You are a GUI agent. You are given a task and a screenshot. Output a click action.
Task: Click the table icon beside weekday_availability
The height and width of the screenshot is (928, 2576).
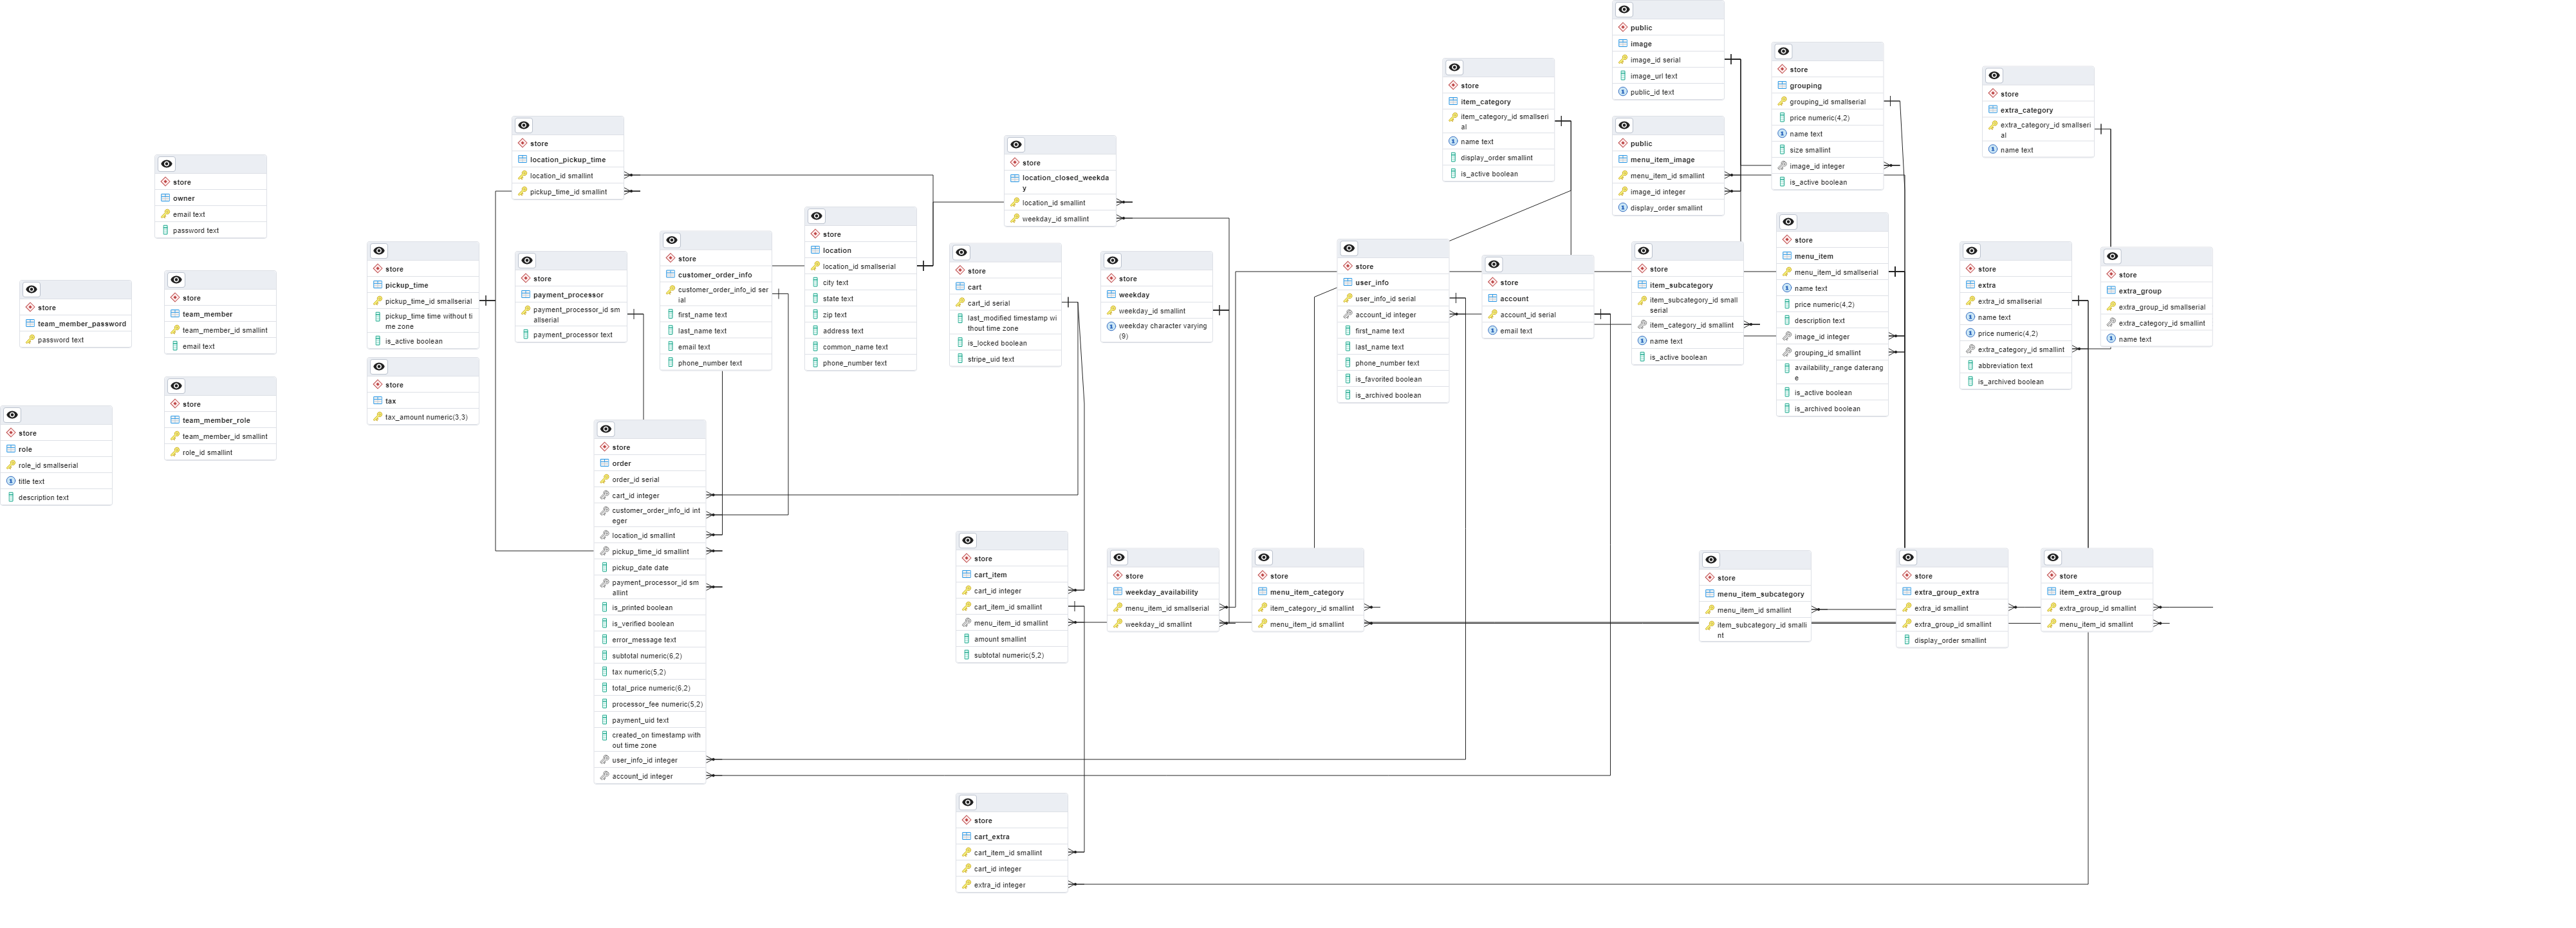[x=1118, y=591]
